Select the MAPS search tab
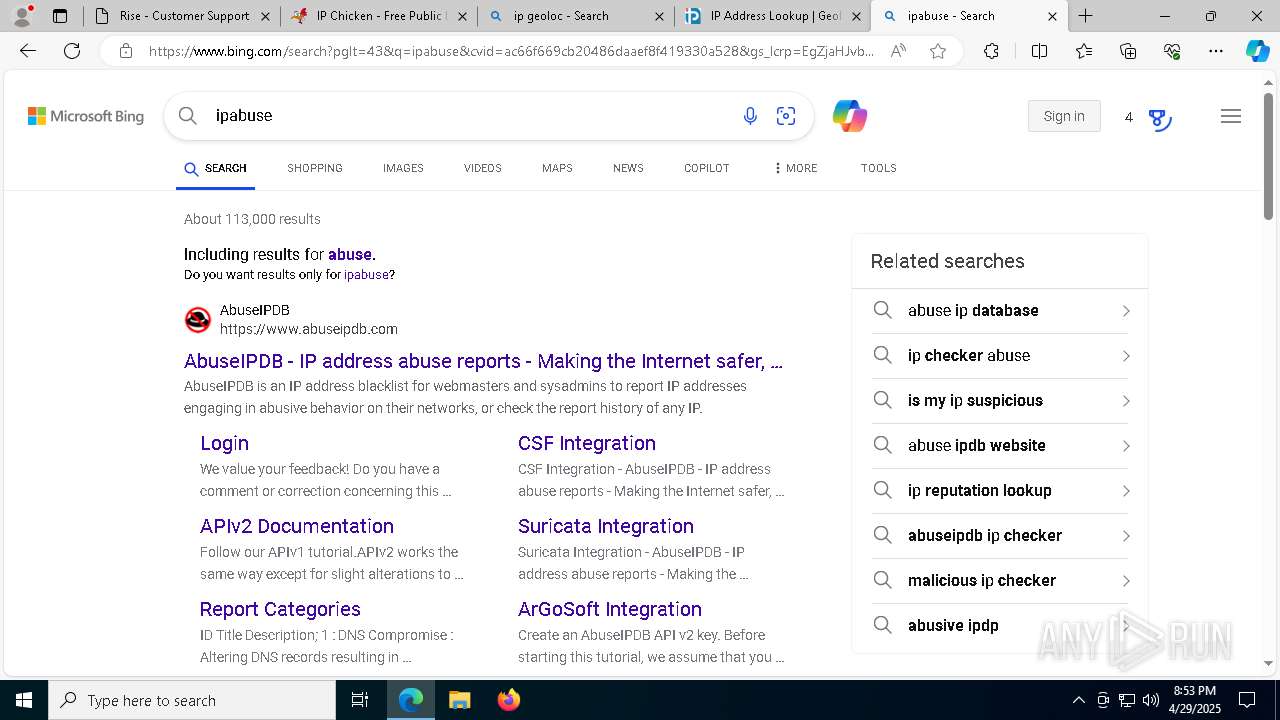The image size is (1280, 720). point(557,168)
